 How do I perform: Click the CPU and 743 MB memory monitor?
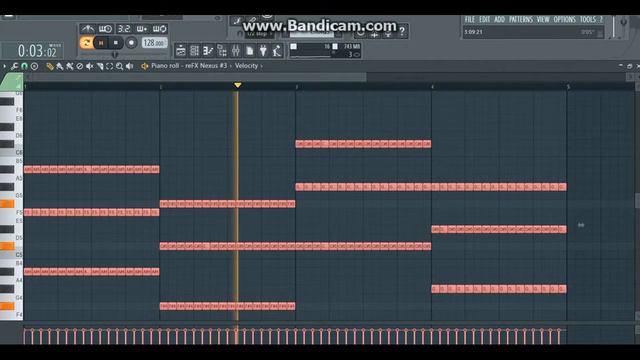click(x=325, y=51)
